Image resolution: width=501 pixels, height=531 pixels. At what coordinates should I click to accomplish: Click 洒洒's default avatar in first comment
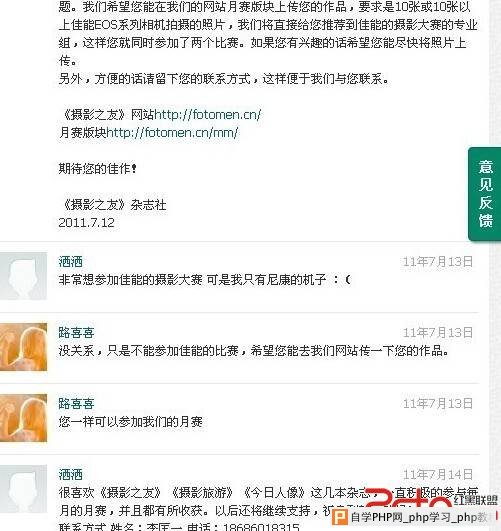click(23, 276)
